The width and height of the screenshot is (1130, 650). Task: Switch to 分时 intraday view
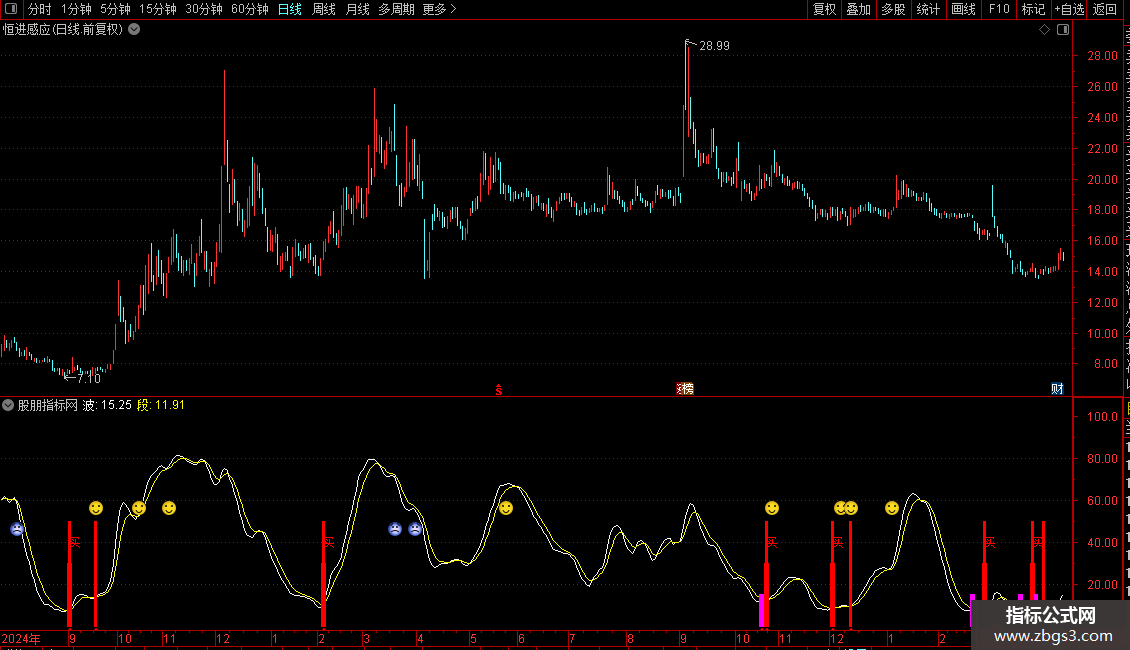(40, 9)
